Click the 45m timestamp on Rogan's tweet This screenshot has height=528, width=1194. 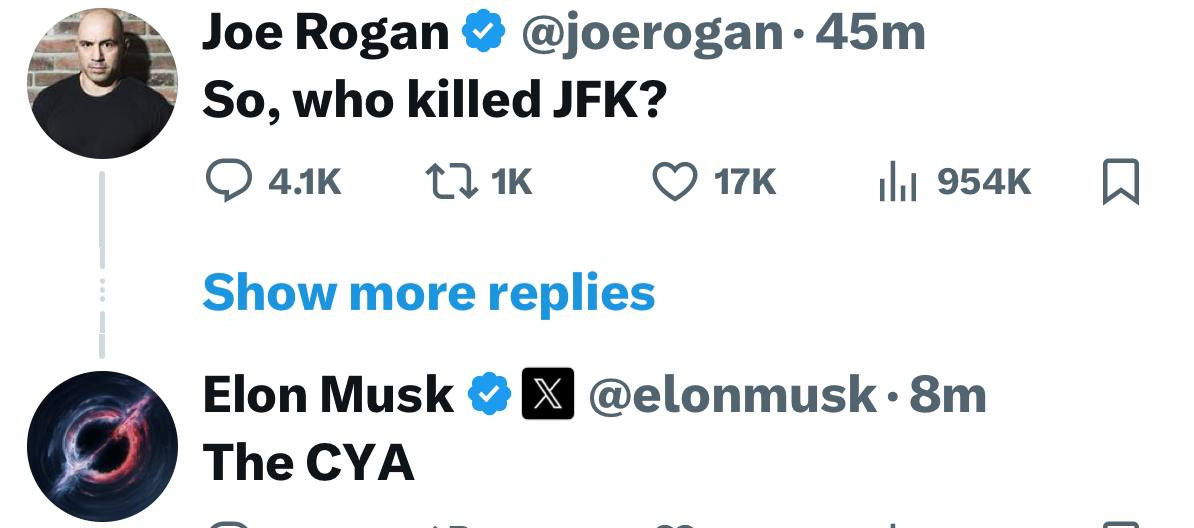tap(871, 35)
